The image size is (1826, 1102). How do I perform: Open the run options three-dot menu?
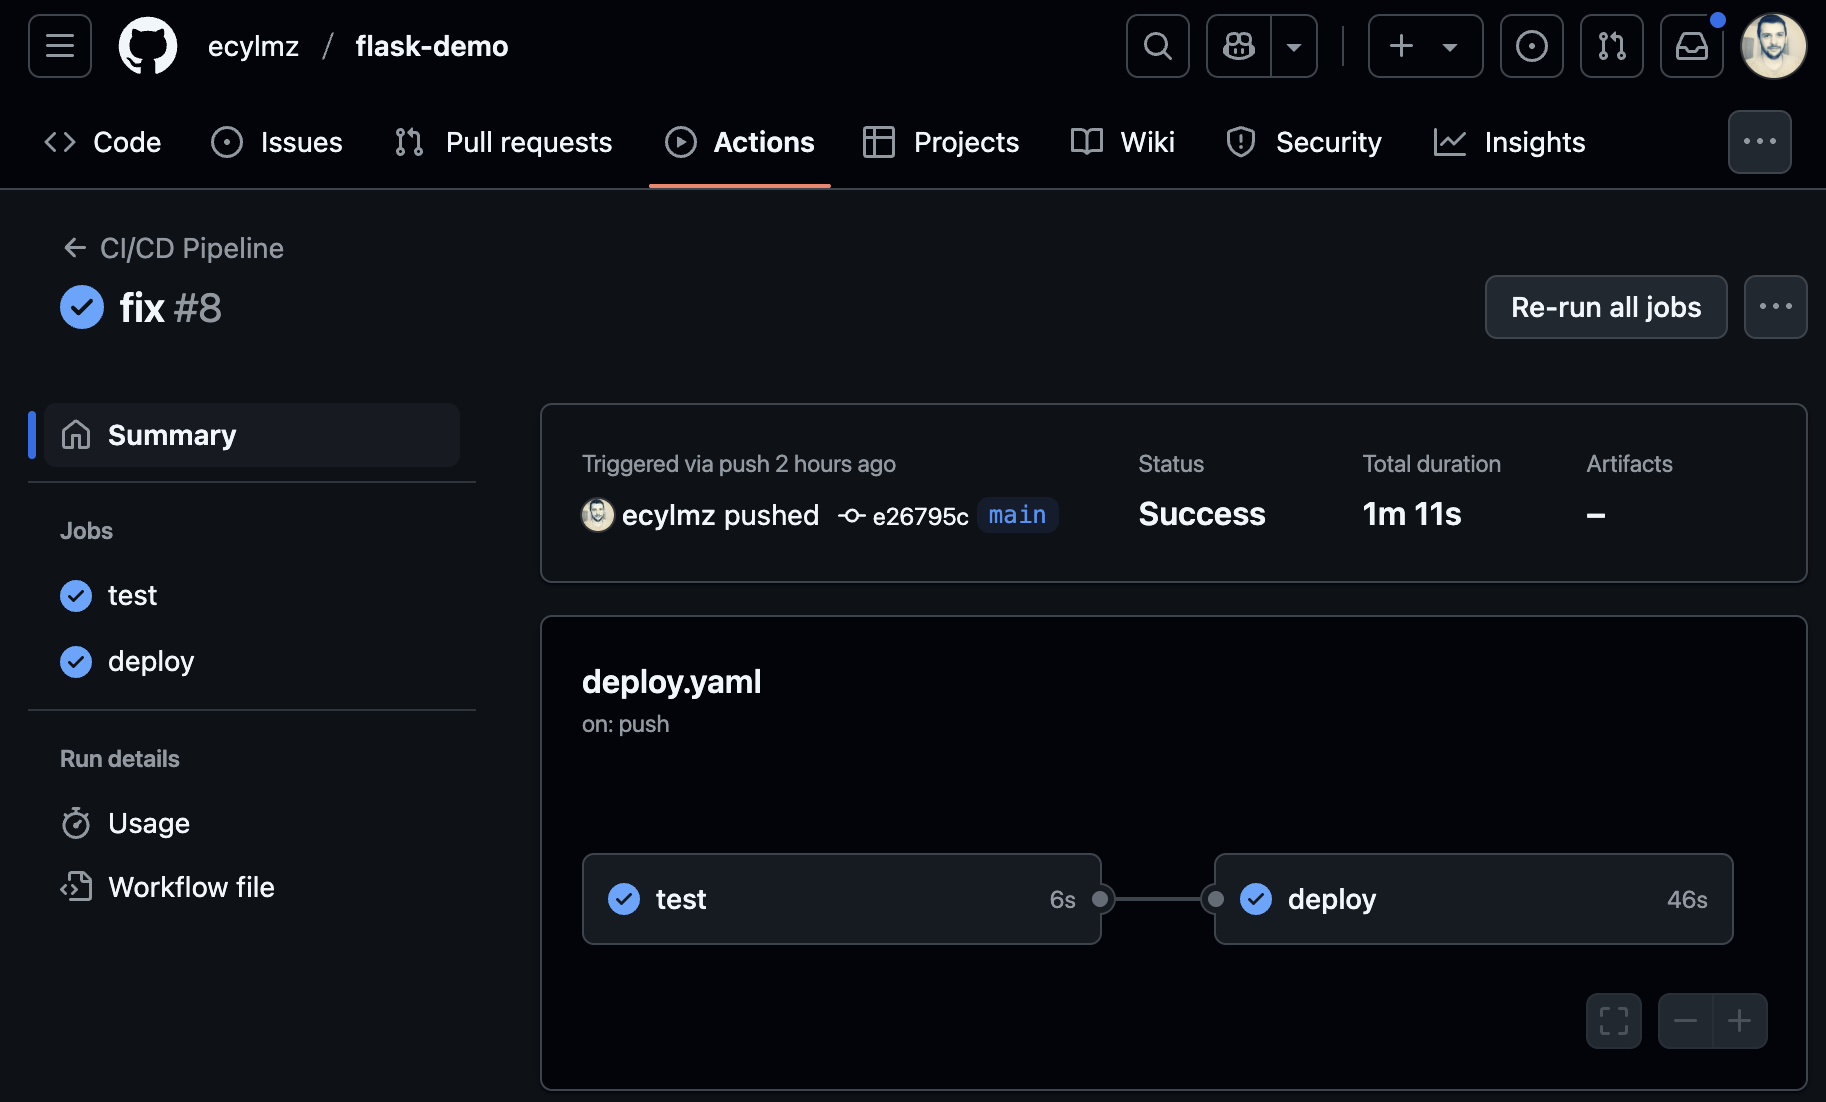(1775, 307)
